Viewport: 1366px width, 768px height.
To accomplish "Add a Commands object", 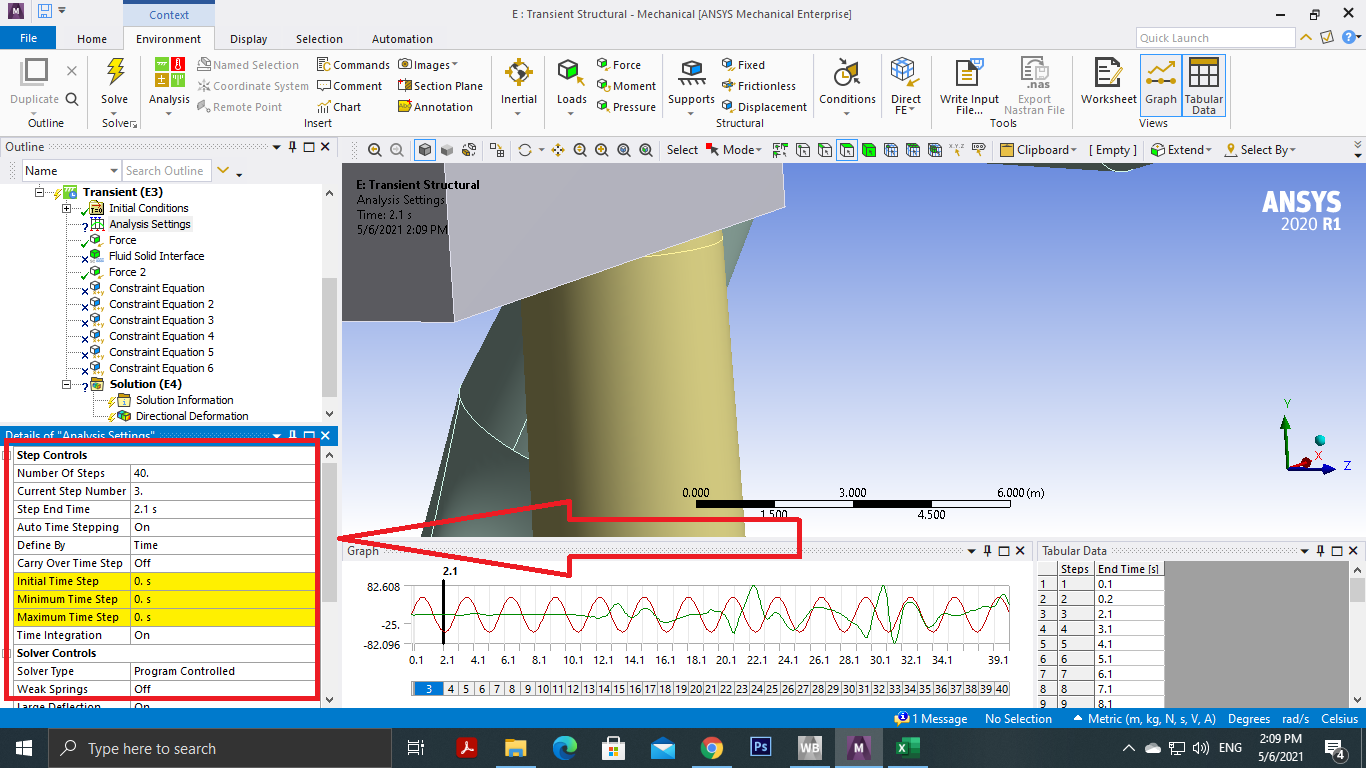I will pyautogui.click(x=353, y=65).
